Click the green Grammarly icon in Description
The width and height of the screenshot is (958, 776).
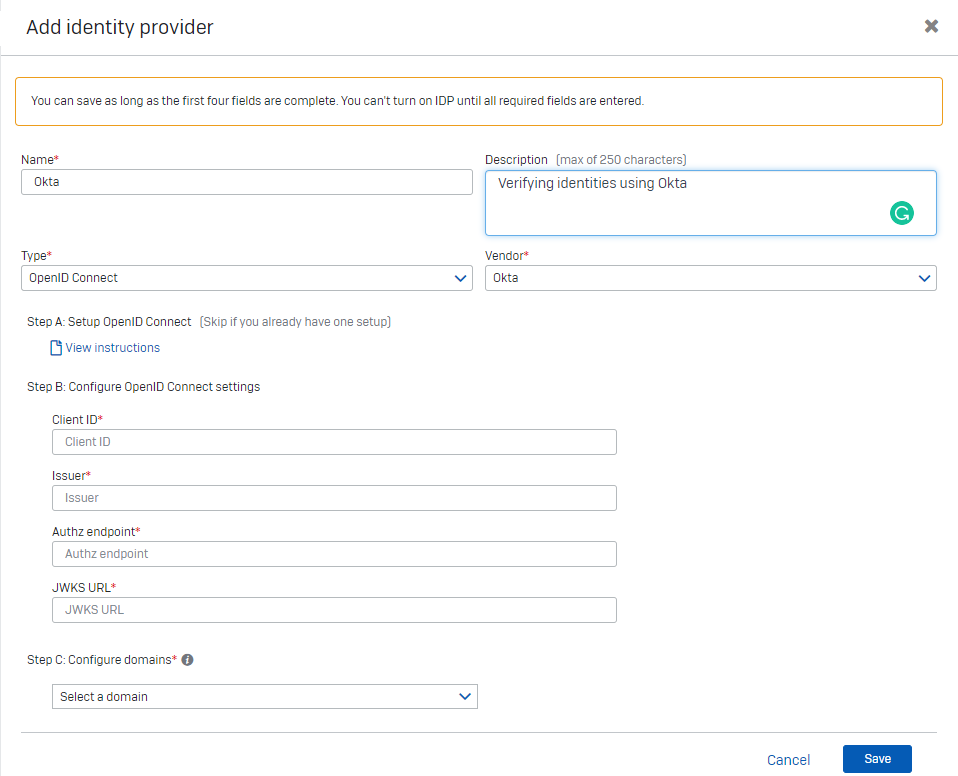902,212
